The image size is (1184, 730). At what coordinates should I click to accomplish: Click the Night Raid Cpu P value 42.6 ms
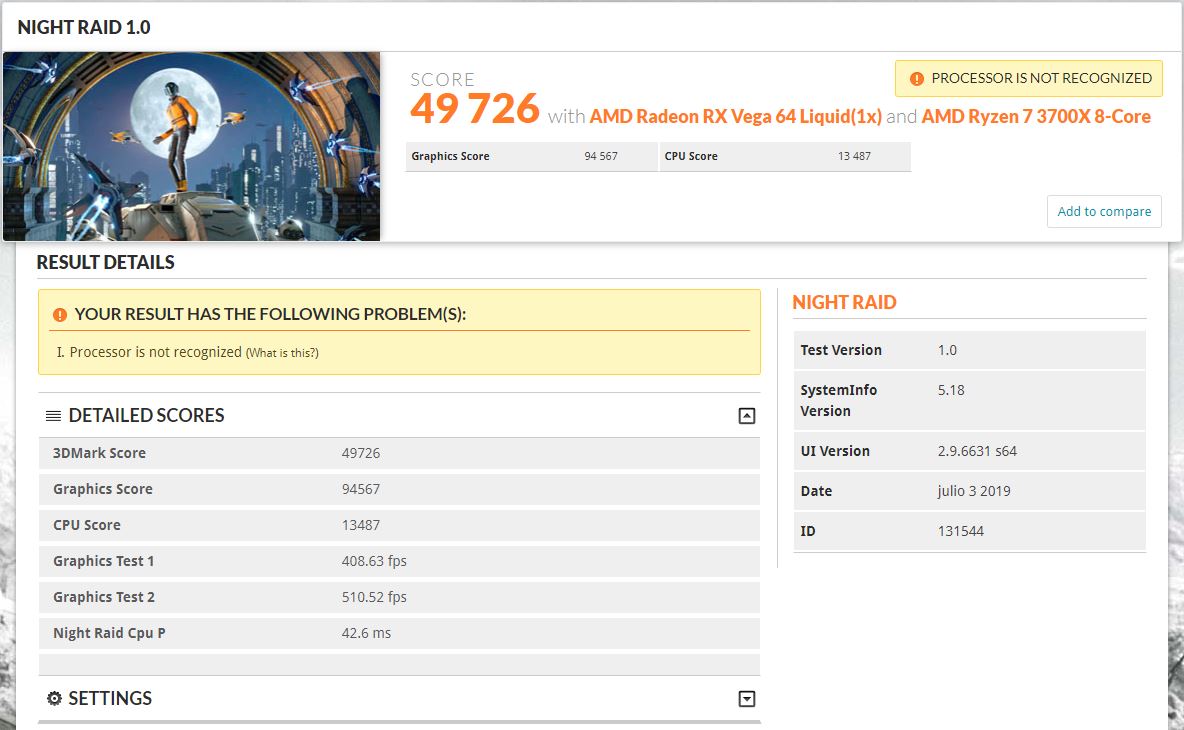(x=366, y=633)
